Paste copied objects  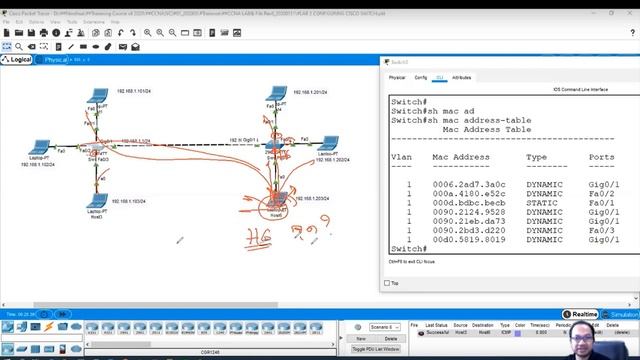(108, 33)
